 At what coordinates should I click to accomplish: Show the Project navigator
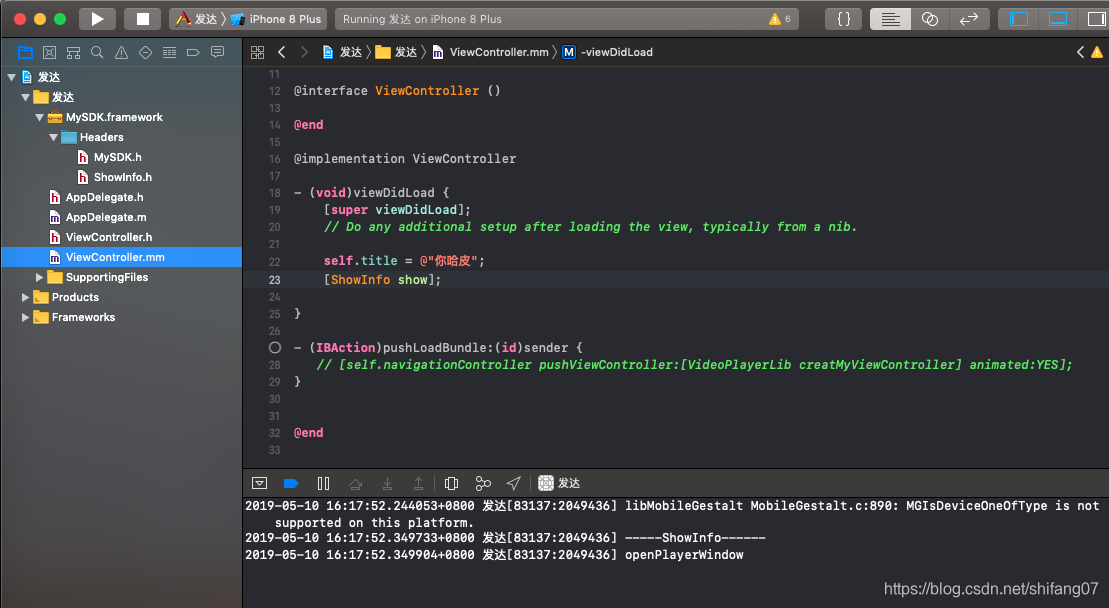pos(25,52)
